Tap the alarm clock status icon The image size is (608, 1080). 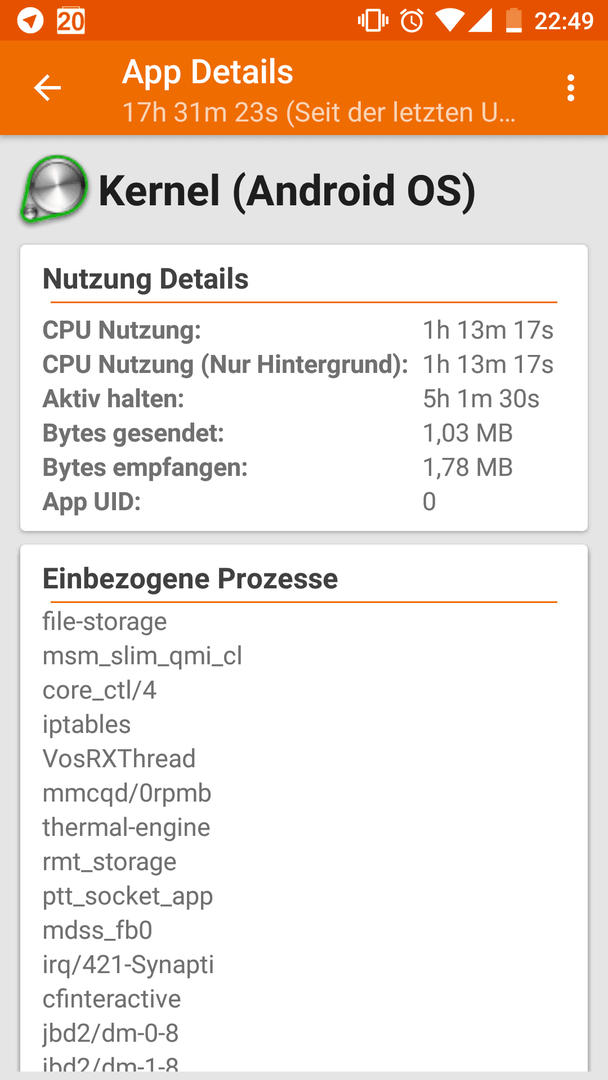(x=412, y=21)
